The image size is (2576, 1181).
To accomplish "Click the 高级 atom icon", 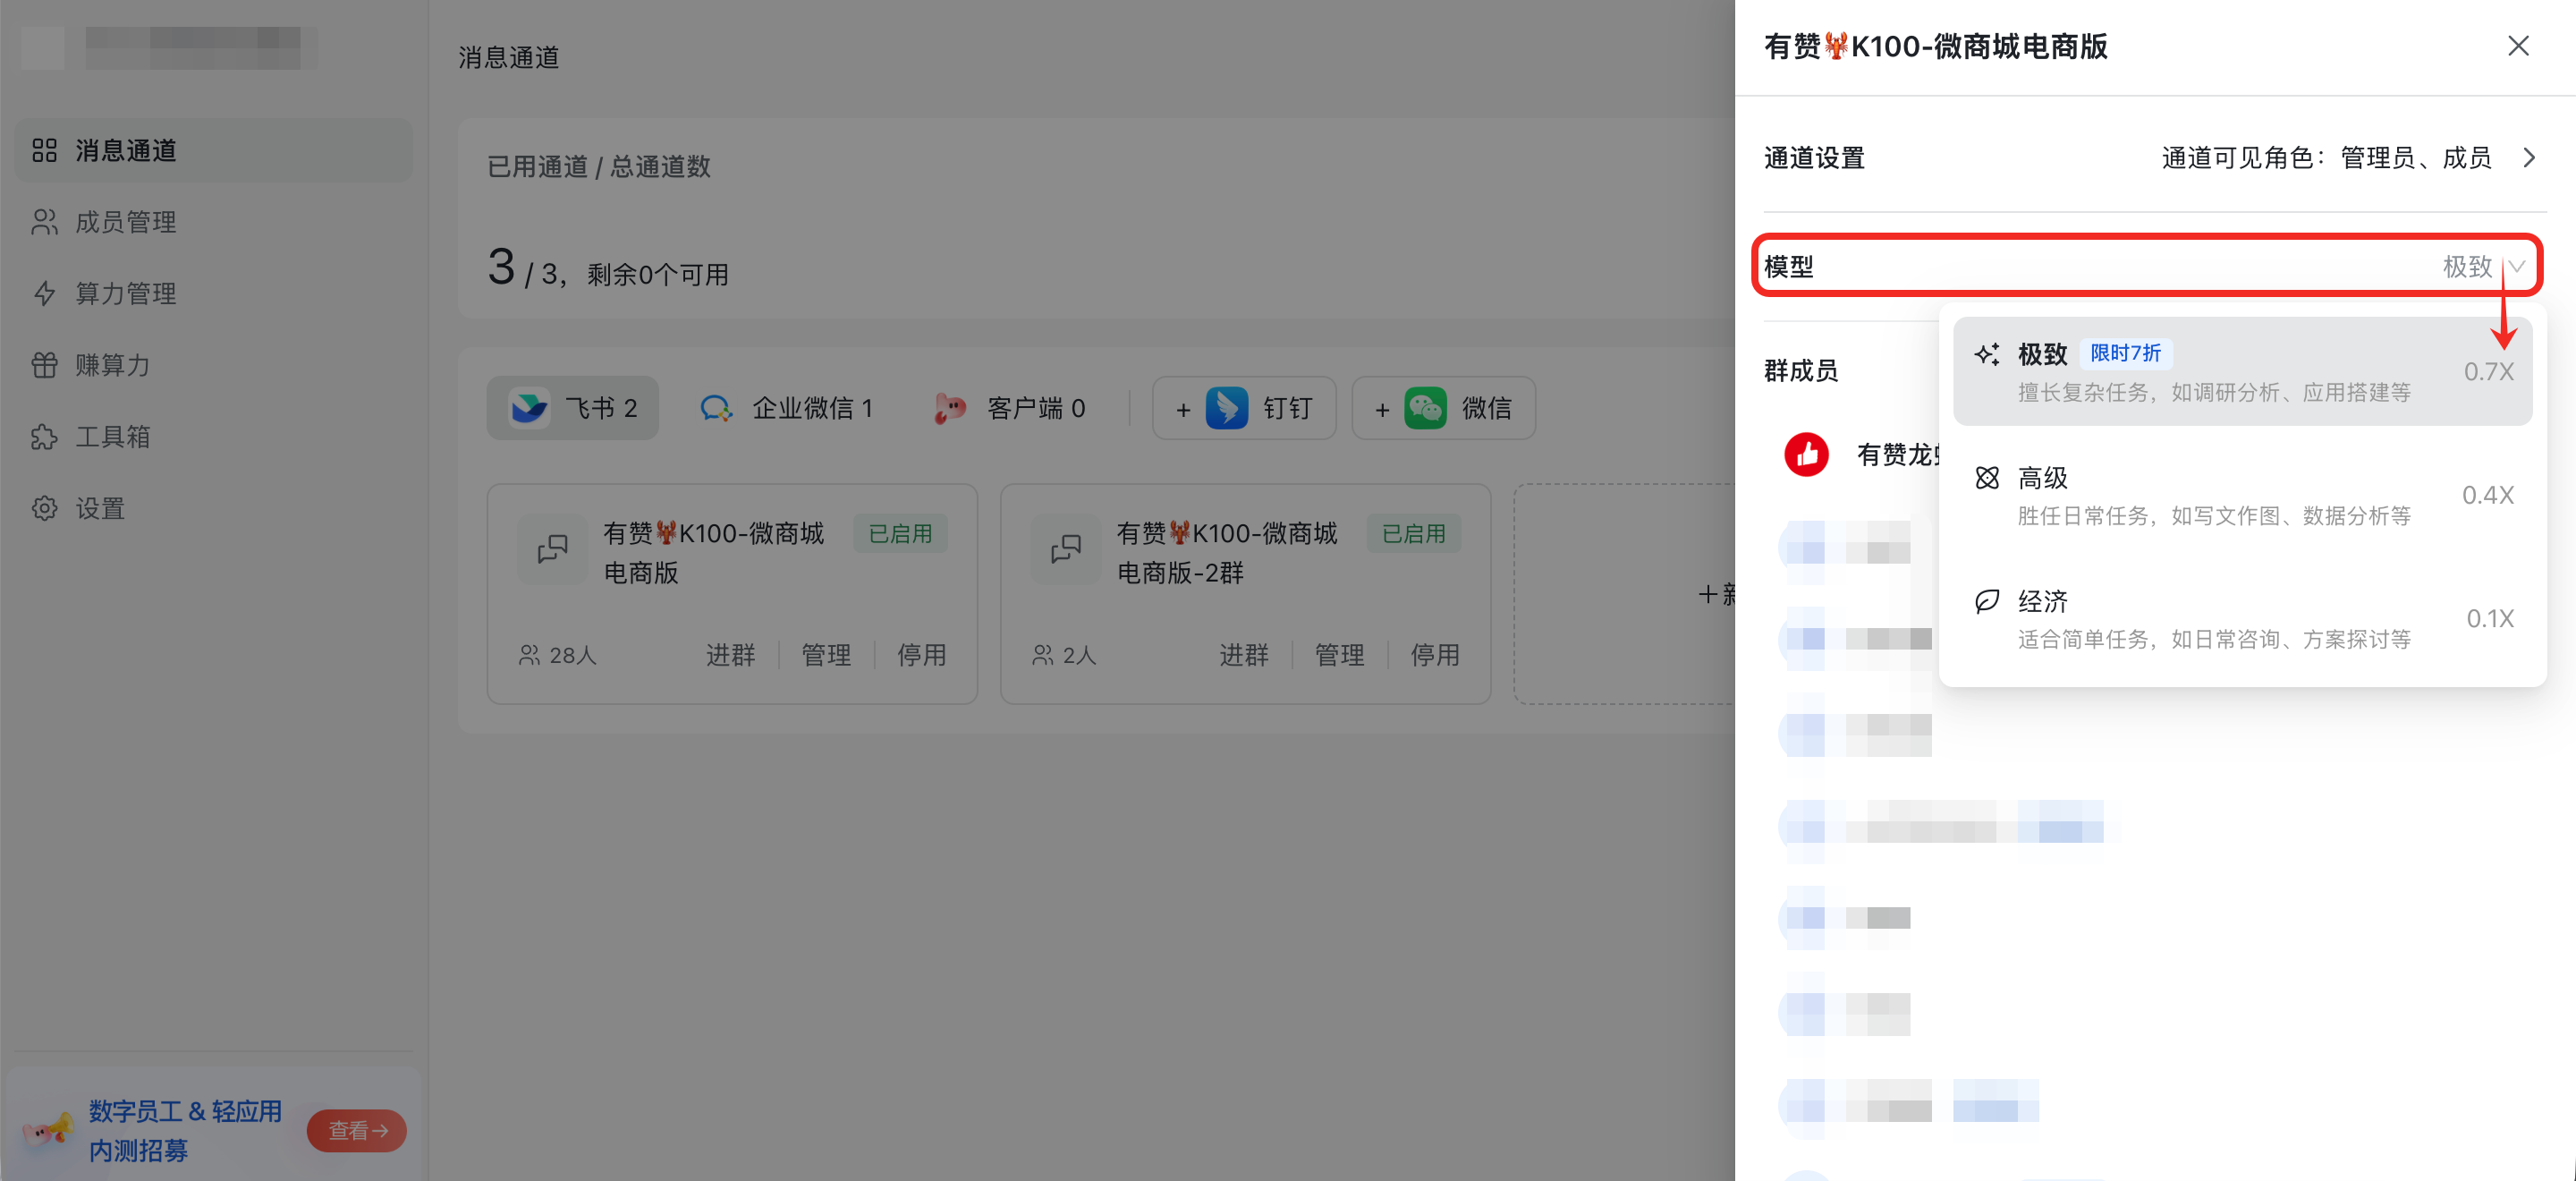I will 1986,478.
